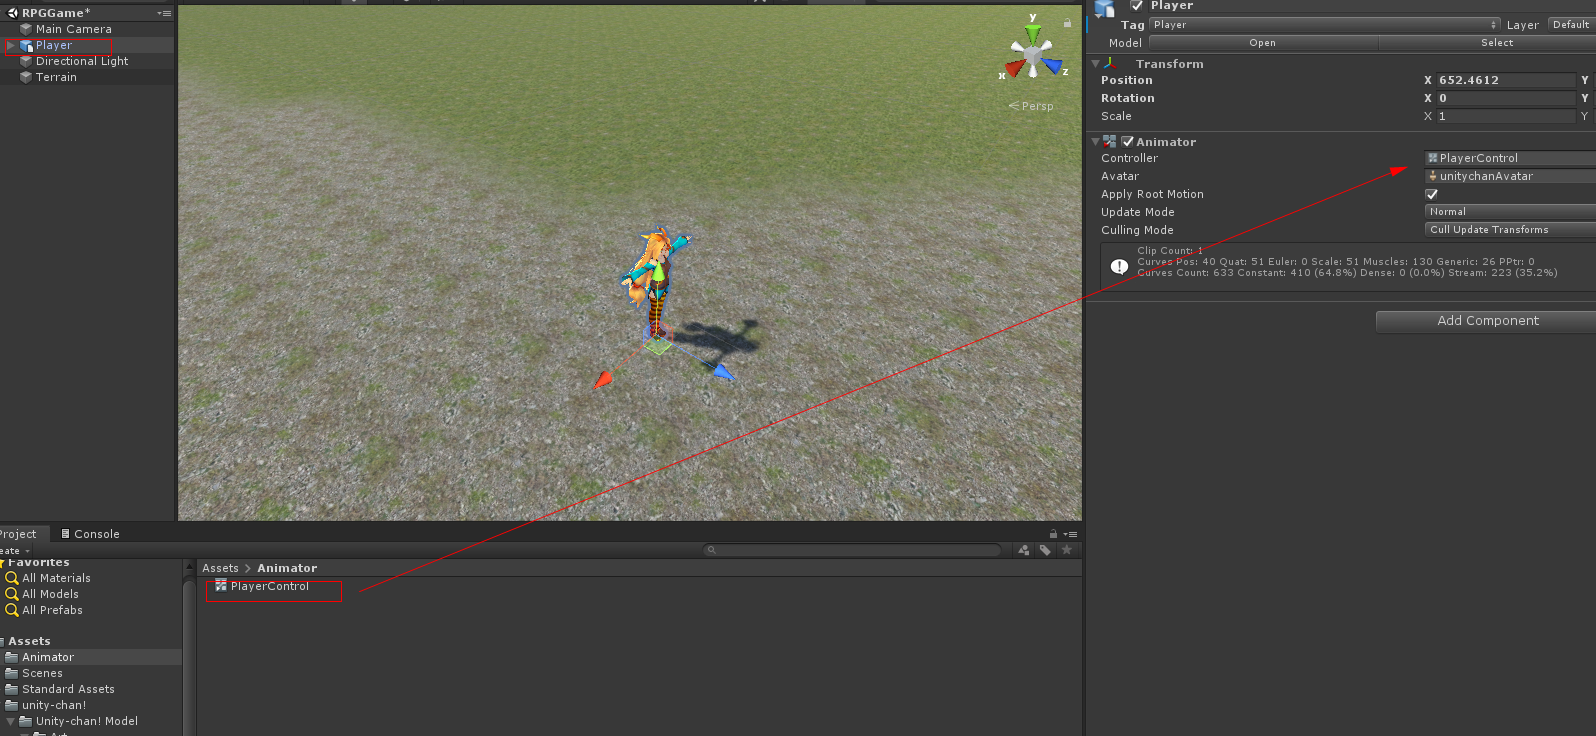Expand the Player object in Hierarchy
This screenshot has width=1596, height=736.
click(x=11, y=45)
